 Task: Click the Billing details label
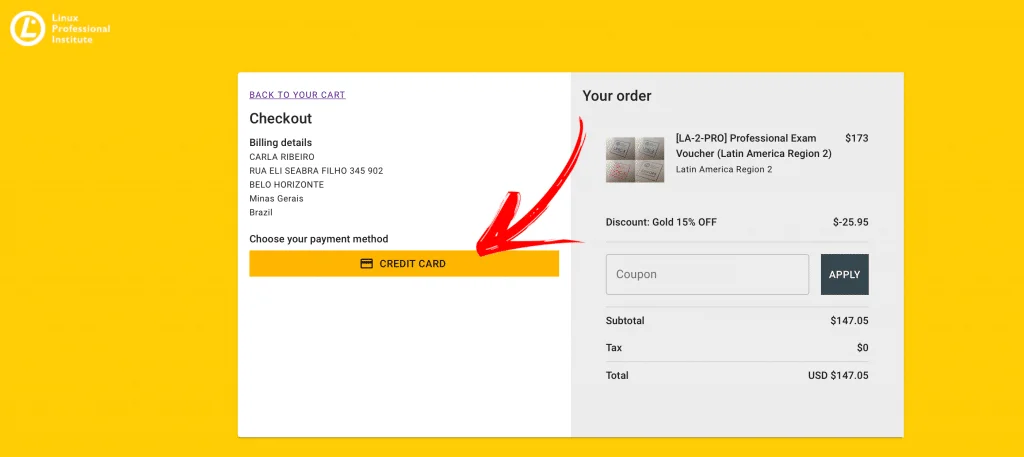click(x=281, y=143)
